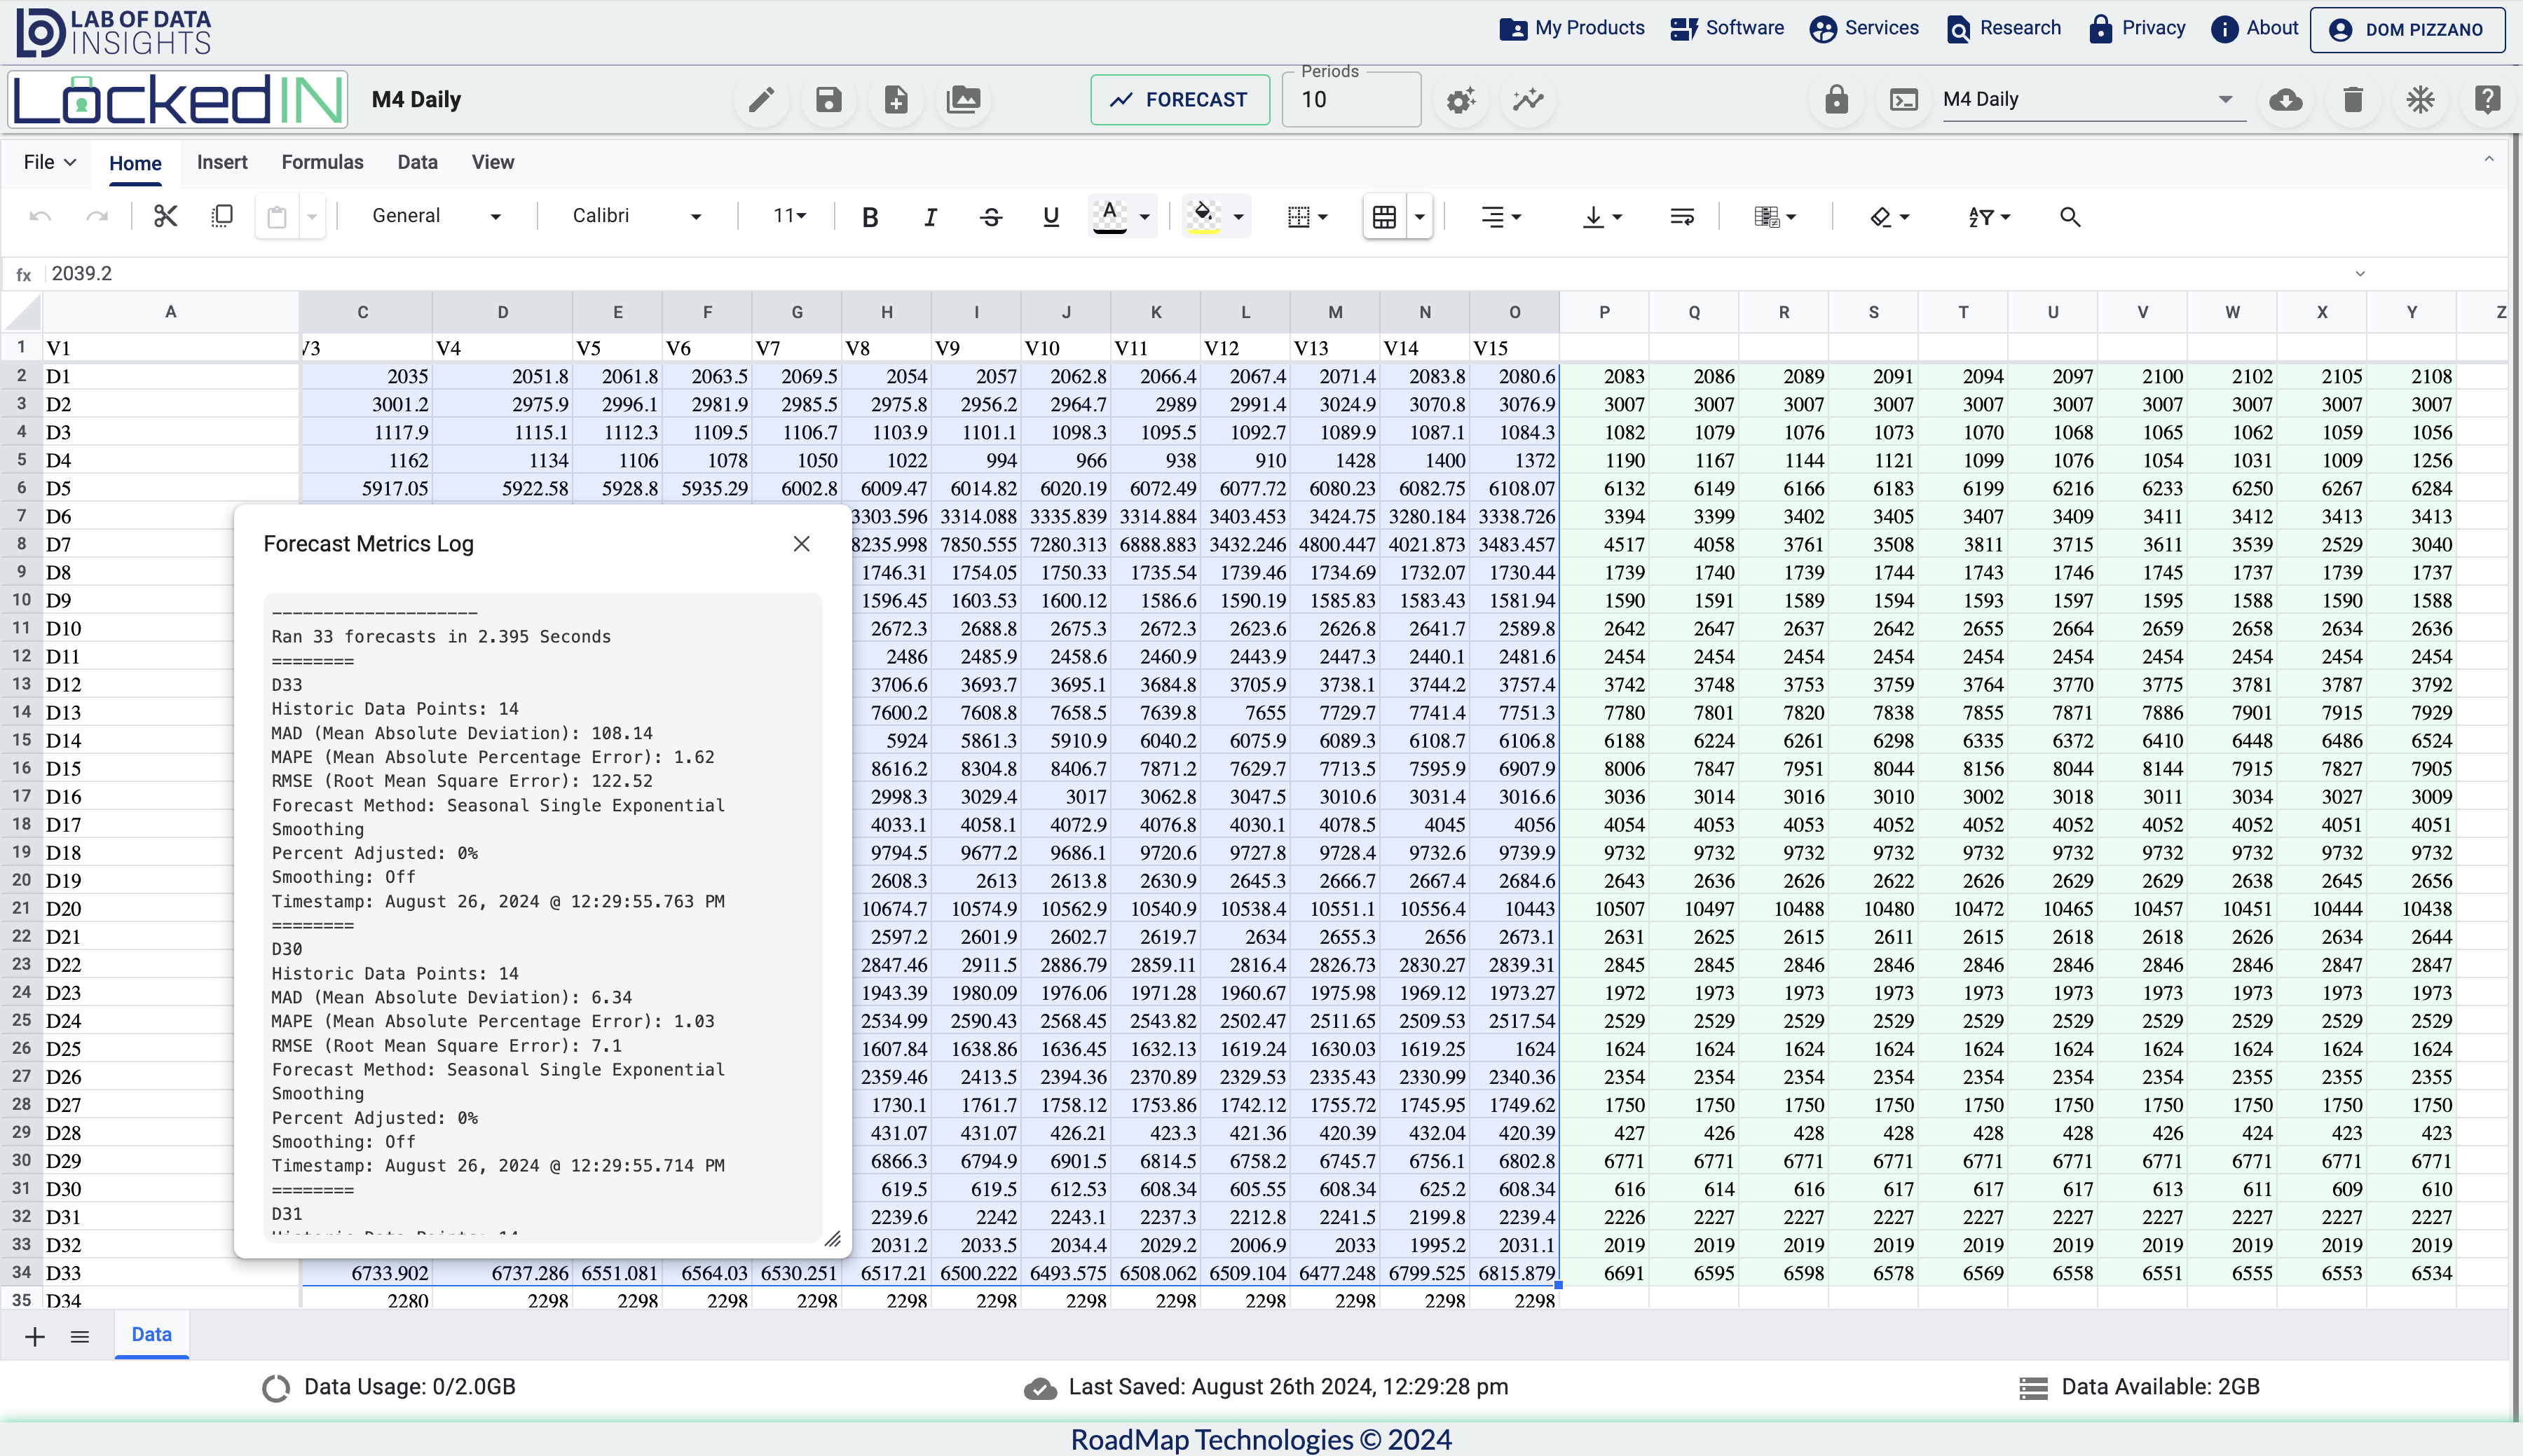Click the trash delete icon
The width and height of the screenshot is (2523, 1456).
coord(2353,100)
